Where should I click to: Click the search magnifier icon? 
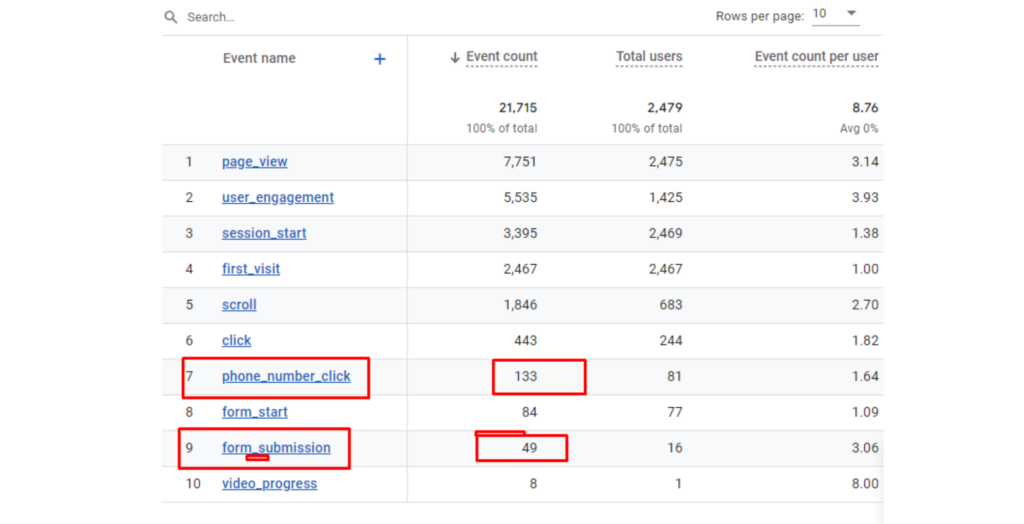(x=170, y=17)
